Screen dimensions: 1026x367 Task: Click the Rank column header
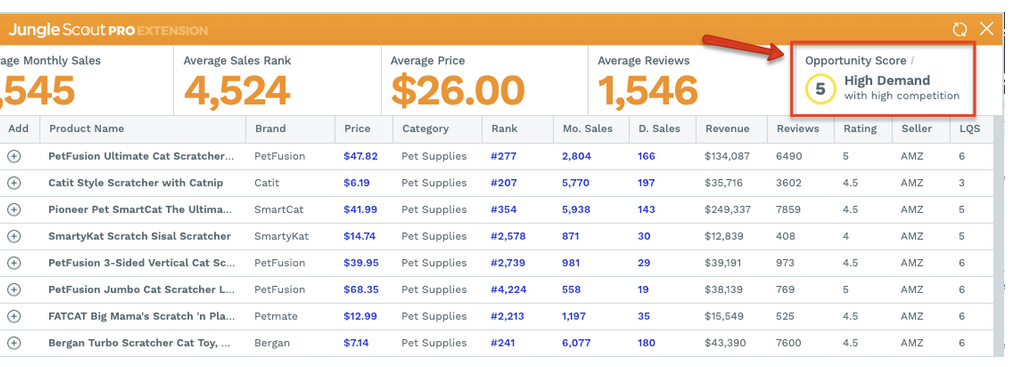504,129
